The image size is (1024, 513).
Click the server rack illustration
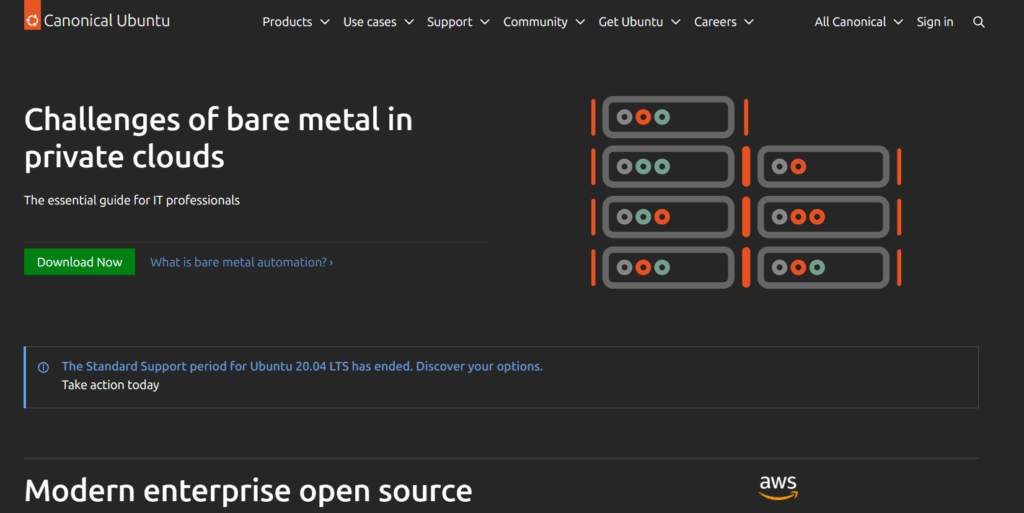[x=746, y=193]
